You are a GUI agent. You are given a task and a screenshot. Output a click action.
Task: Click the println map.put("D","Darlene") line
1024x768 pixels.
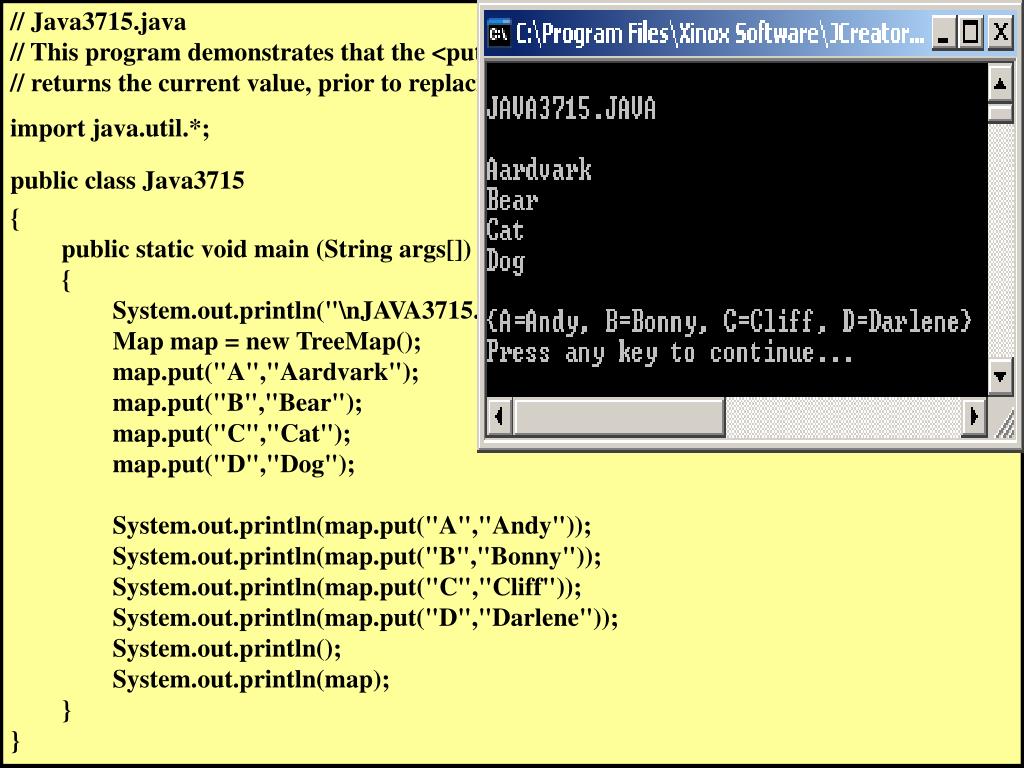(x=365, y=618)
